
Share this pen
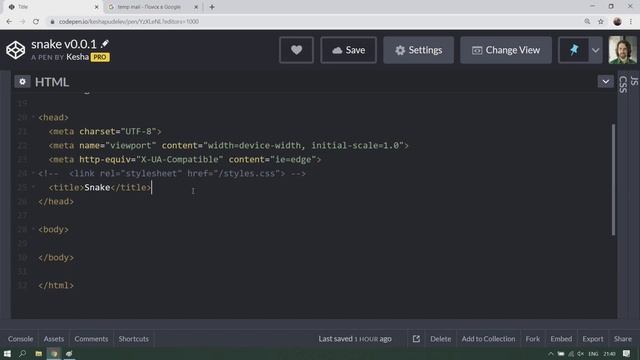click(x=622, y=339)
